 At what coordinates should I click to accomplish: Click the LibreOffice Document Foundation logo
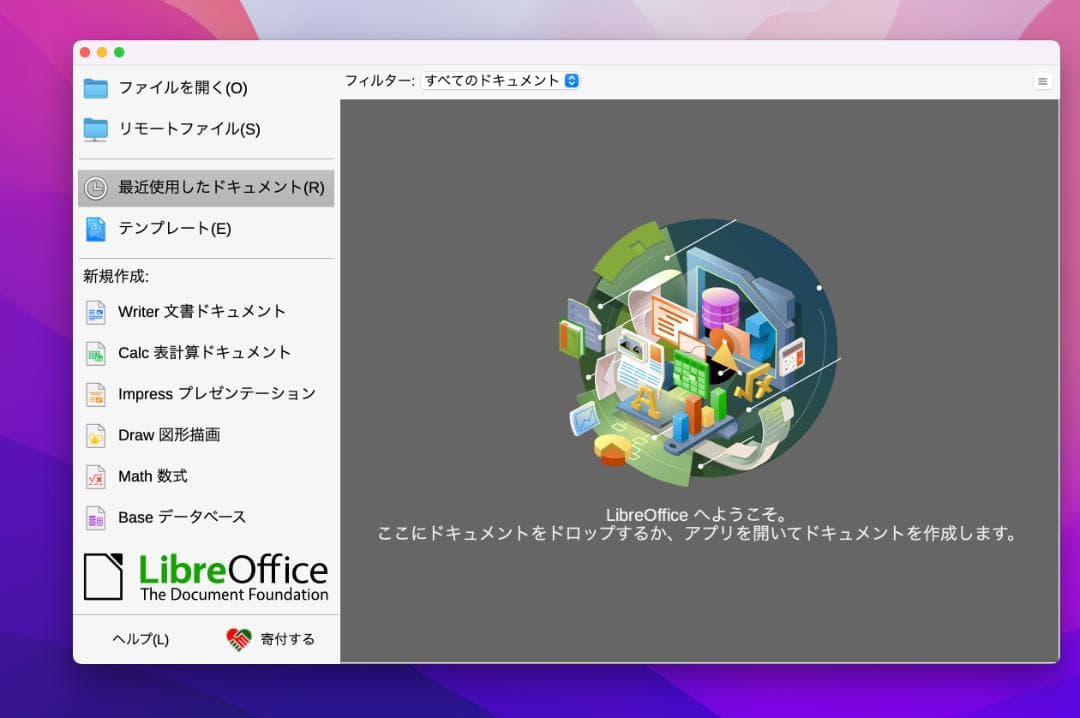tap(205, 575)
